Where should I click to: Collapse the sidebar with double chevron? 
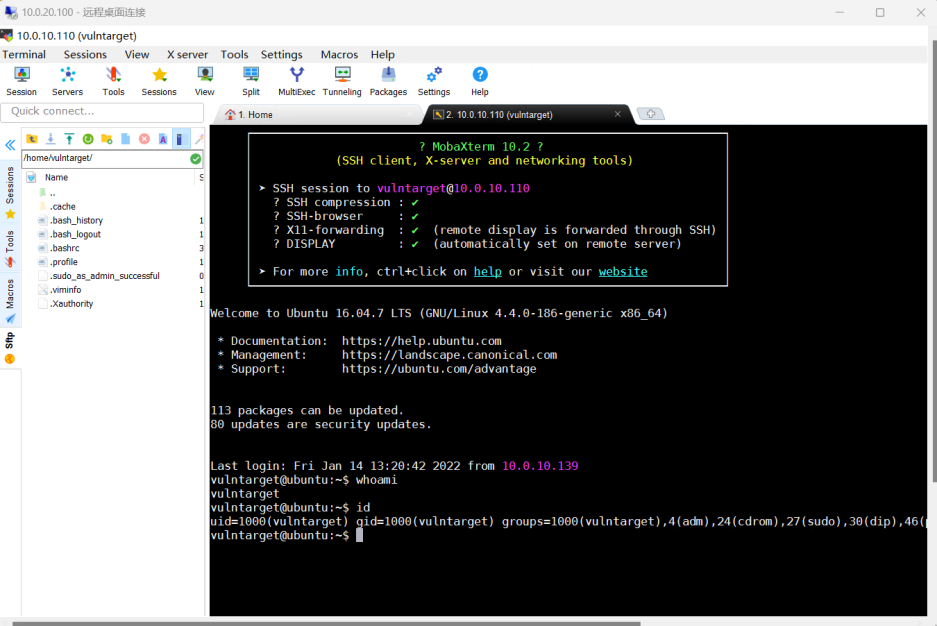point(10,145)
